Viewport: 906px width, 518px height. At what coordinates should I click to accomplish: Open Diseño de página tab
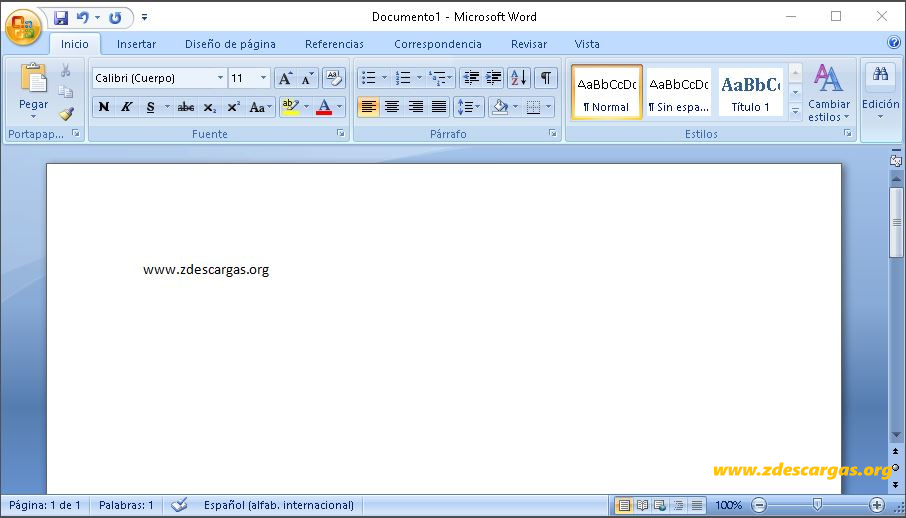(230, 44)
